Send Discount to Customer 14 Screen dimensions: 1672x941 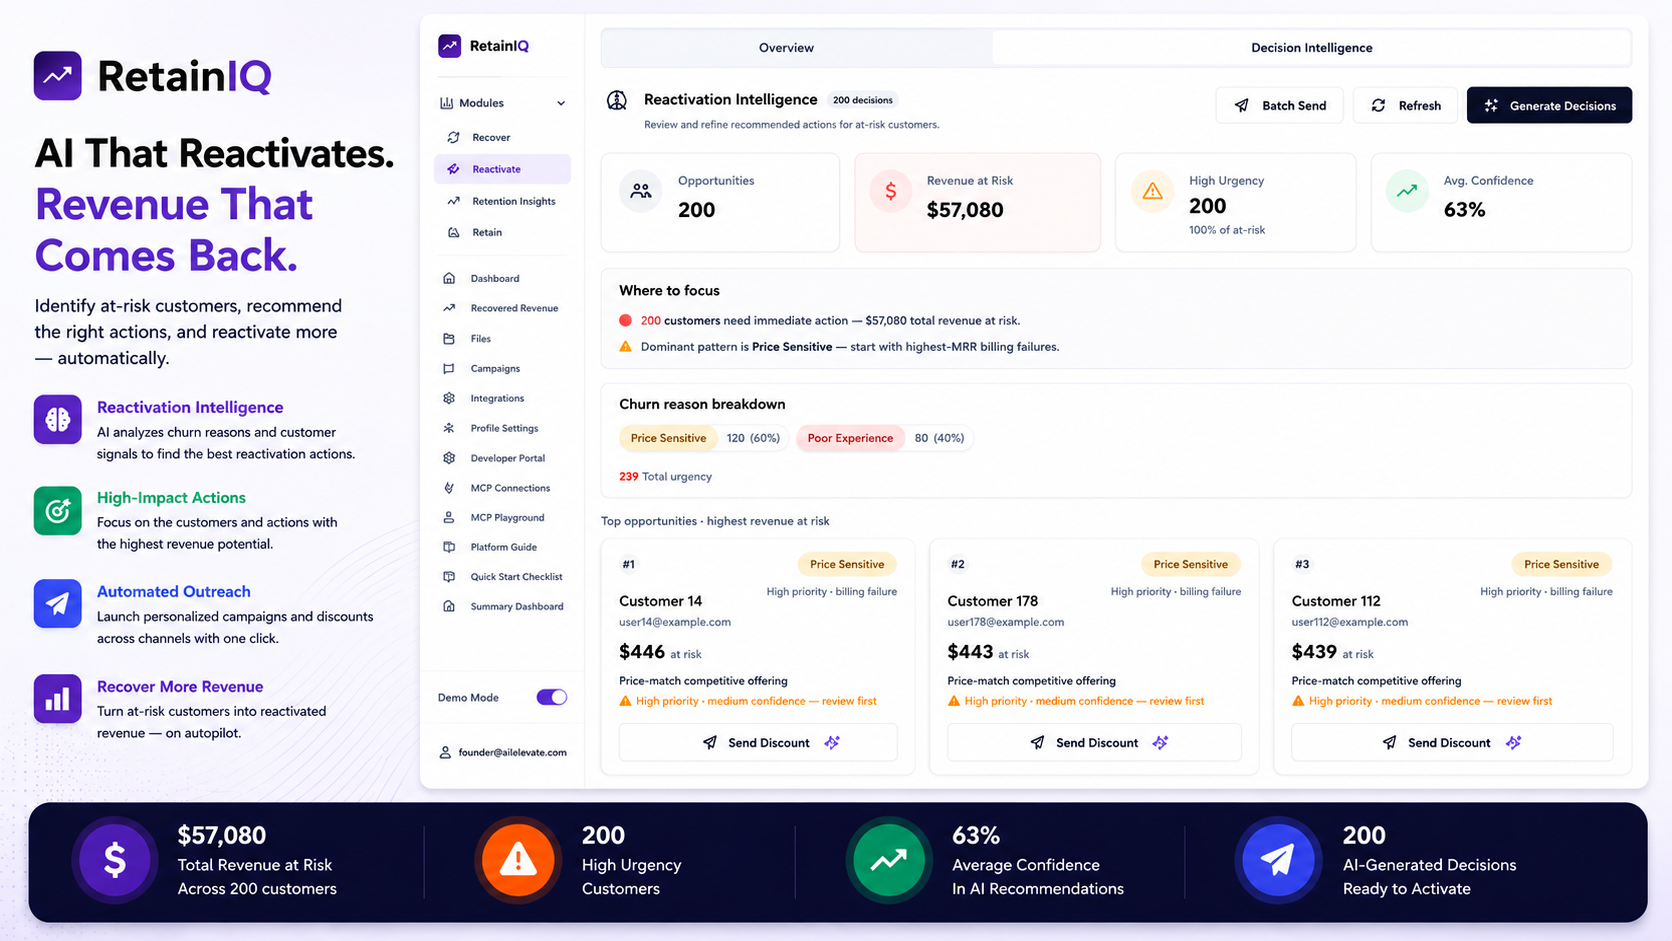[x=758, y=742]
